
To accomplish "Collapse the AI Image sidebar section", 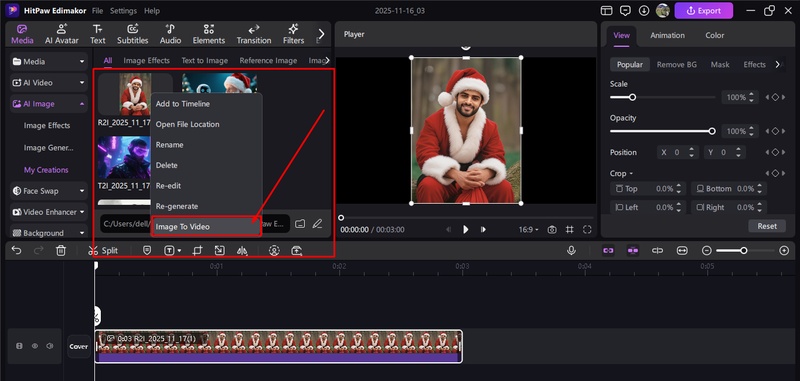I will pyautogui.click(x=48, y=104).
